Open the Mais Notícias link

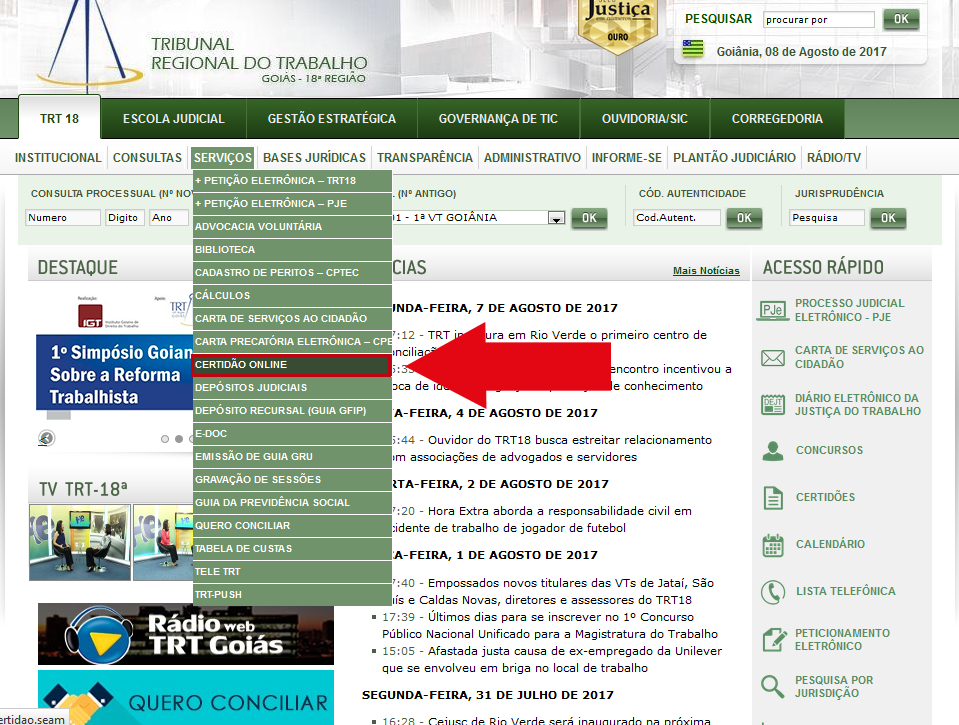pos(706,271)
